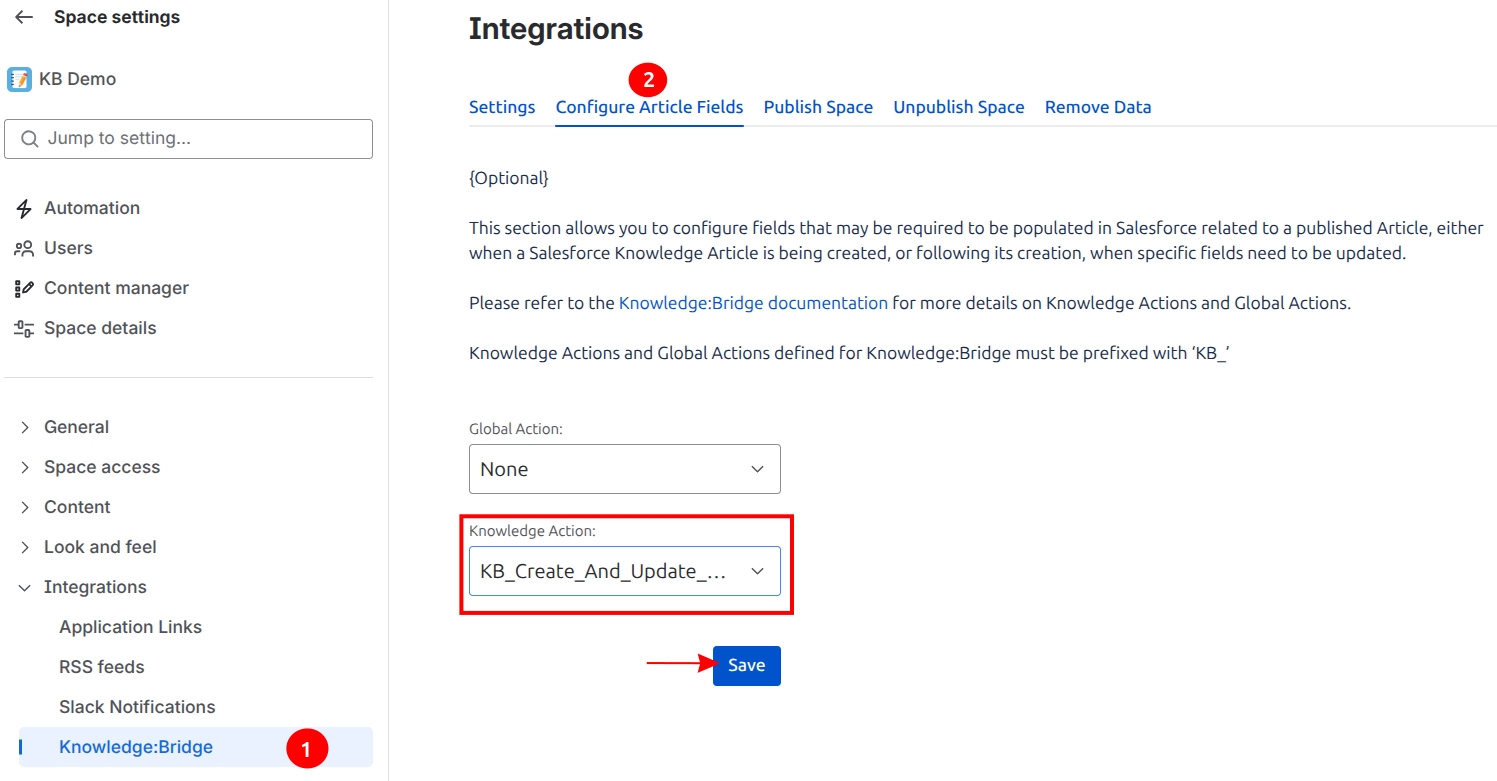Expand the General section

(x=25, y=427)
